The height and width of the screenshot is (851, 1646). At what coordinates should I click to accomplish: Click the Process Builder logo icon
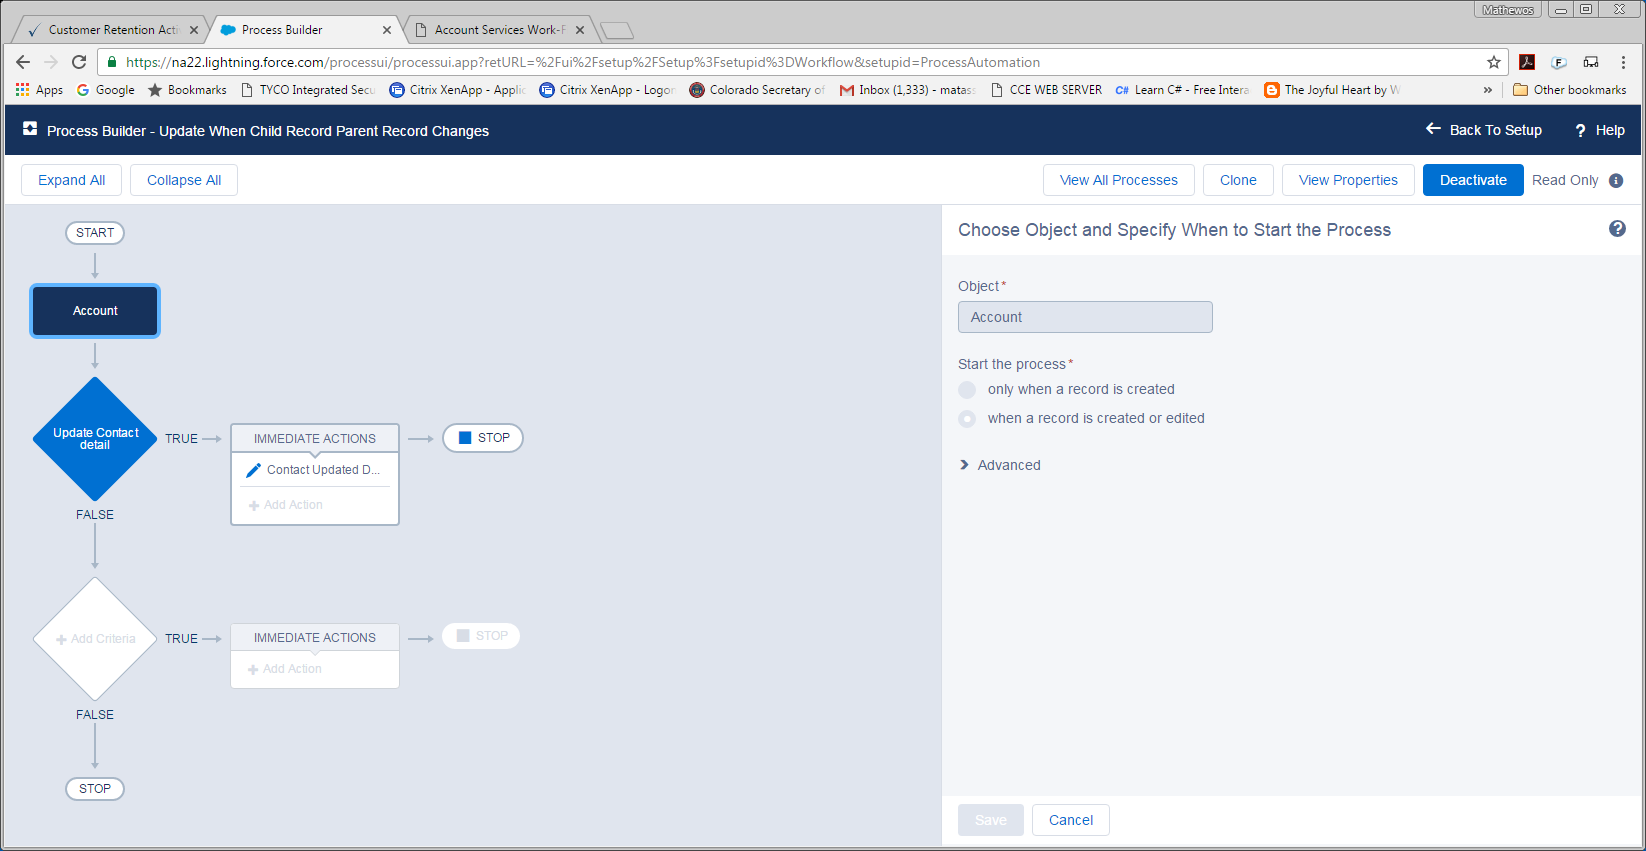click(x=30, y=129)
